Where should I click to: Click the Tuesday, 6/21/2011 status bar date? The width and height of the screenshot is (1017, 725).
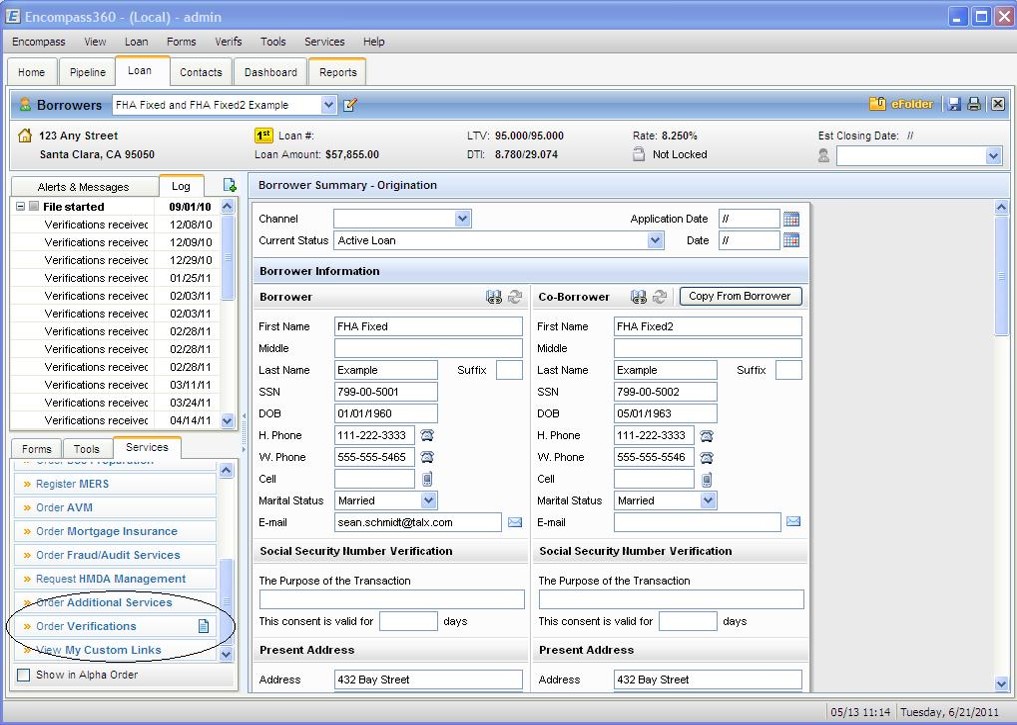click(x=950, y=712)
